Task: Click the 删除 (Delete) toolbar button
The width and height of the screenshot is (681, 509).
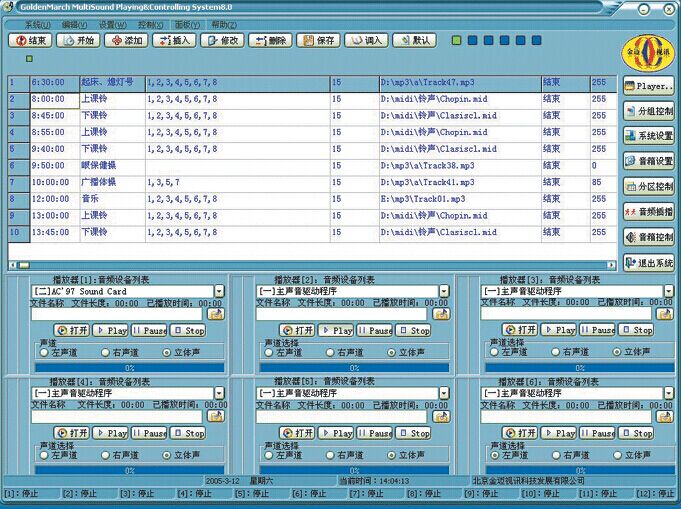Action: pos(270,40)
